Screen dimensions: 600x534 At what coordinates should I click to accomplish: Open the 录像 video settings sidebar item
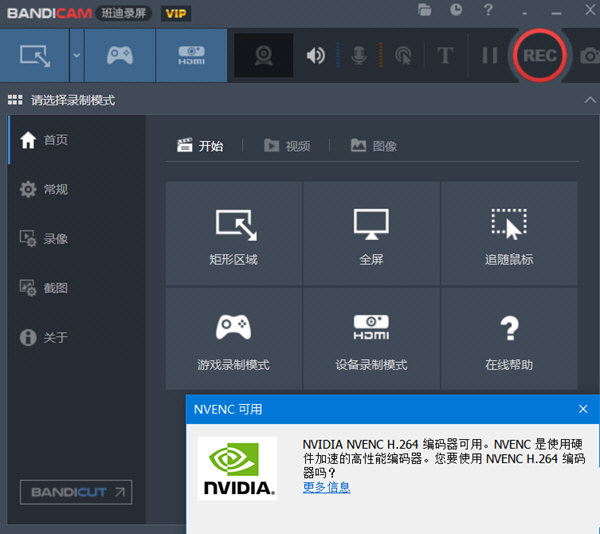pyautogui.click(x=77, y=238)
